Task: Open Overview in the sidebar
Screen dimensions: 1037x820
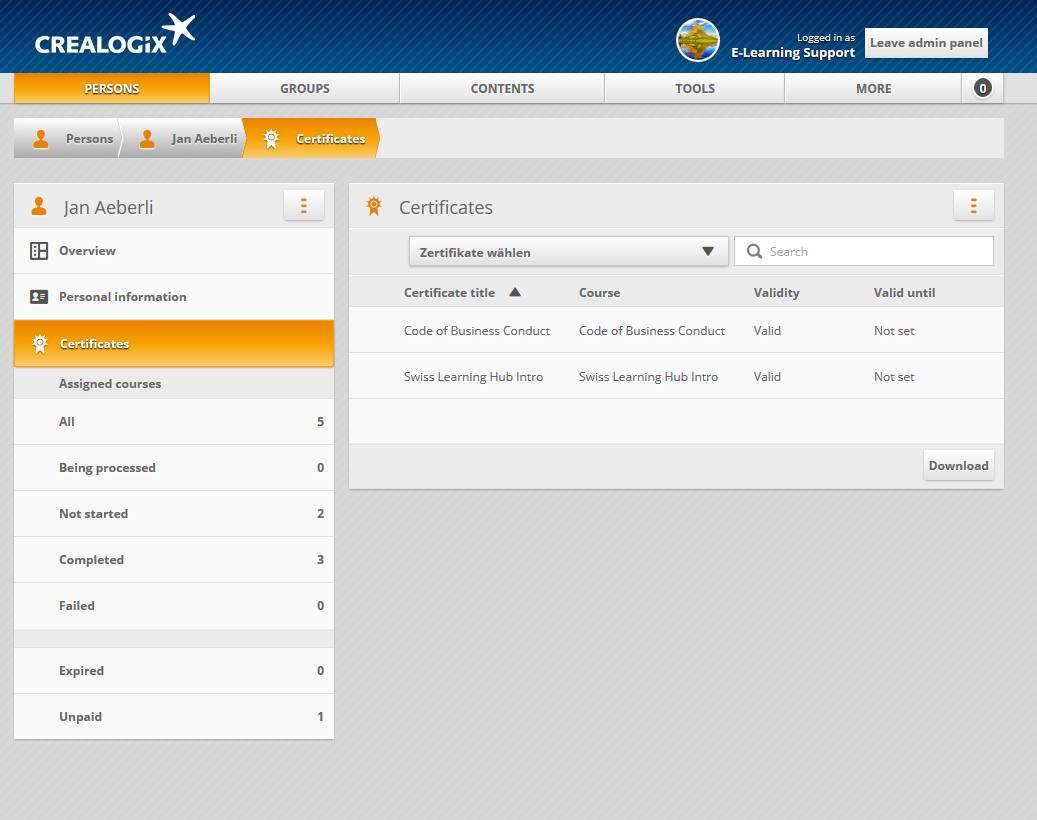Action: (174, 251)
